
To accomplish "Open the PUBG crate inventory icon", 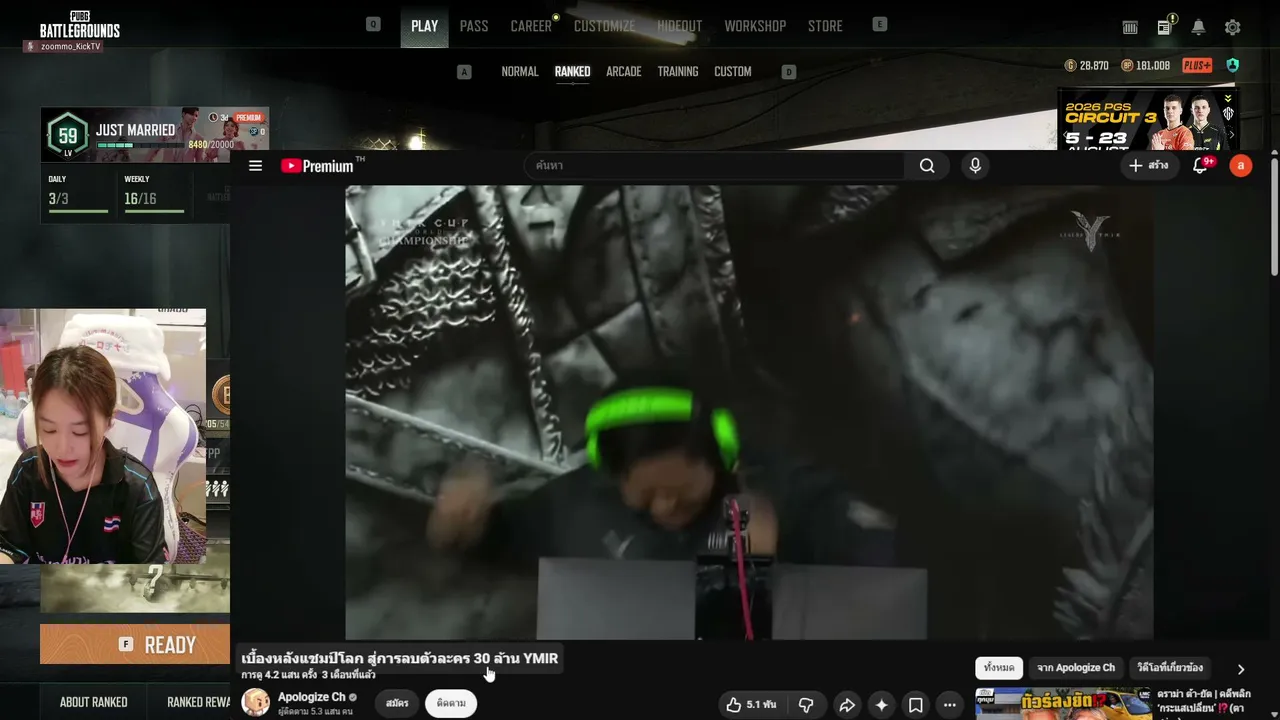I will (x=1130, y=28).
